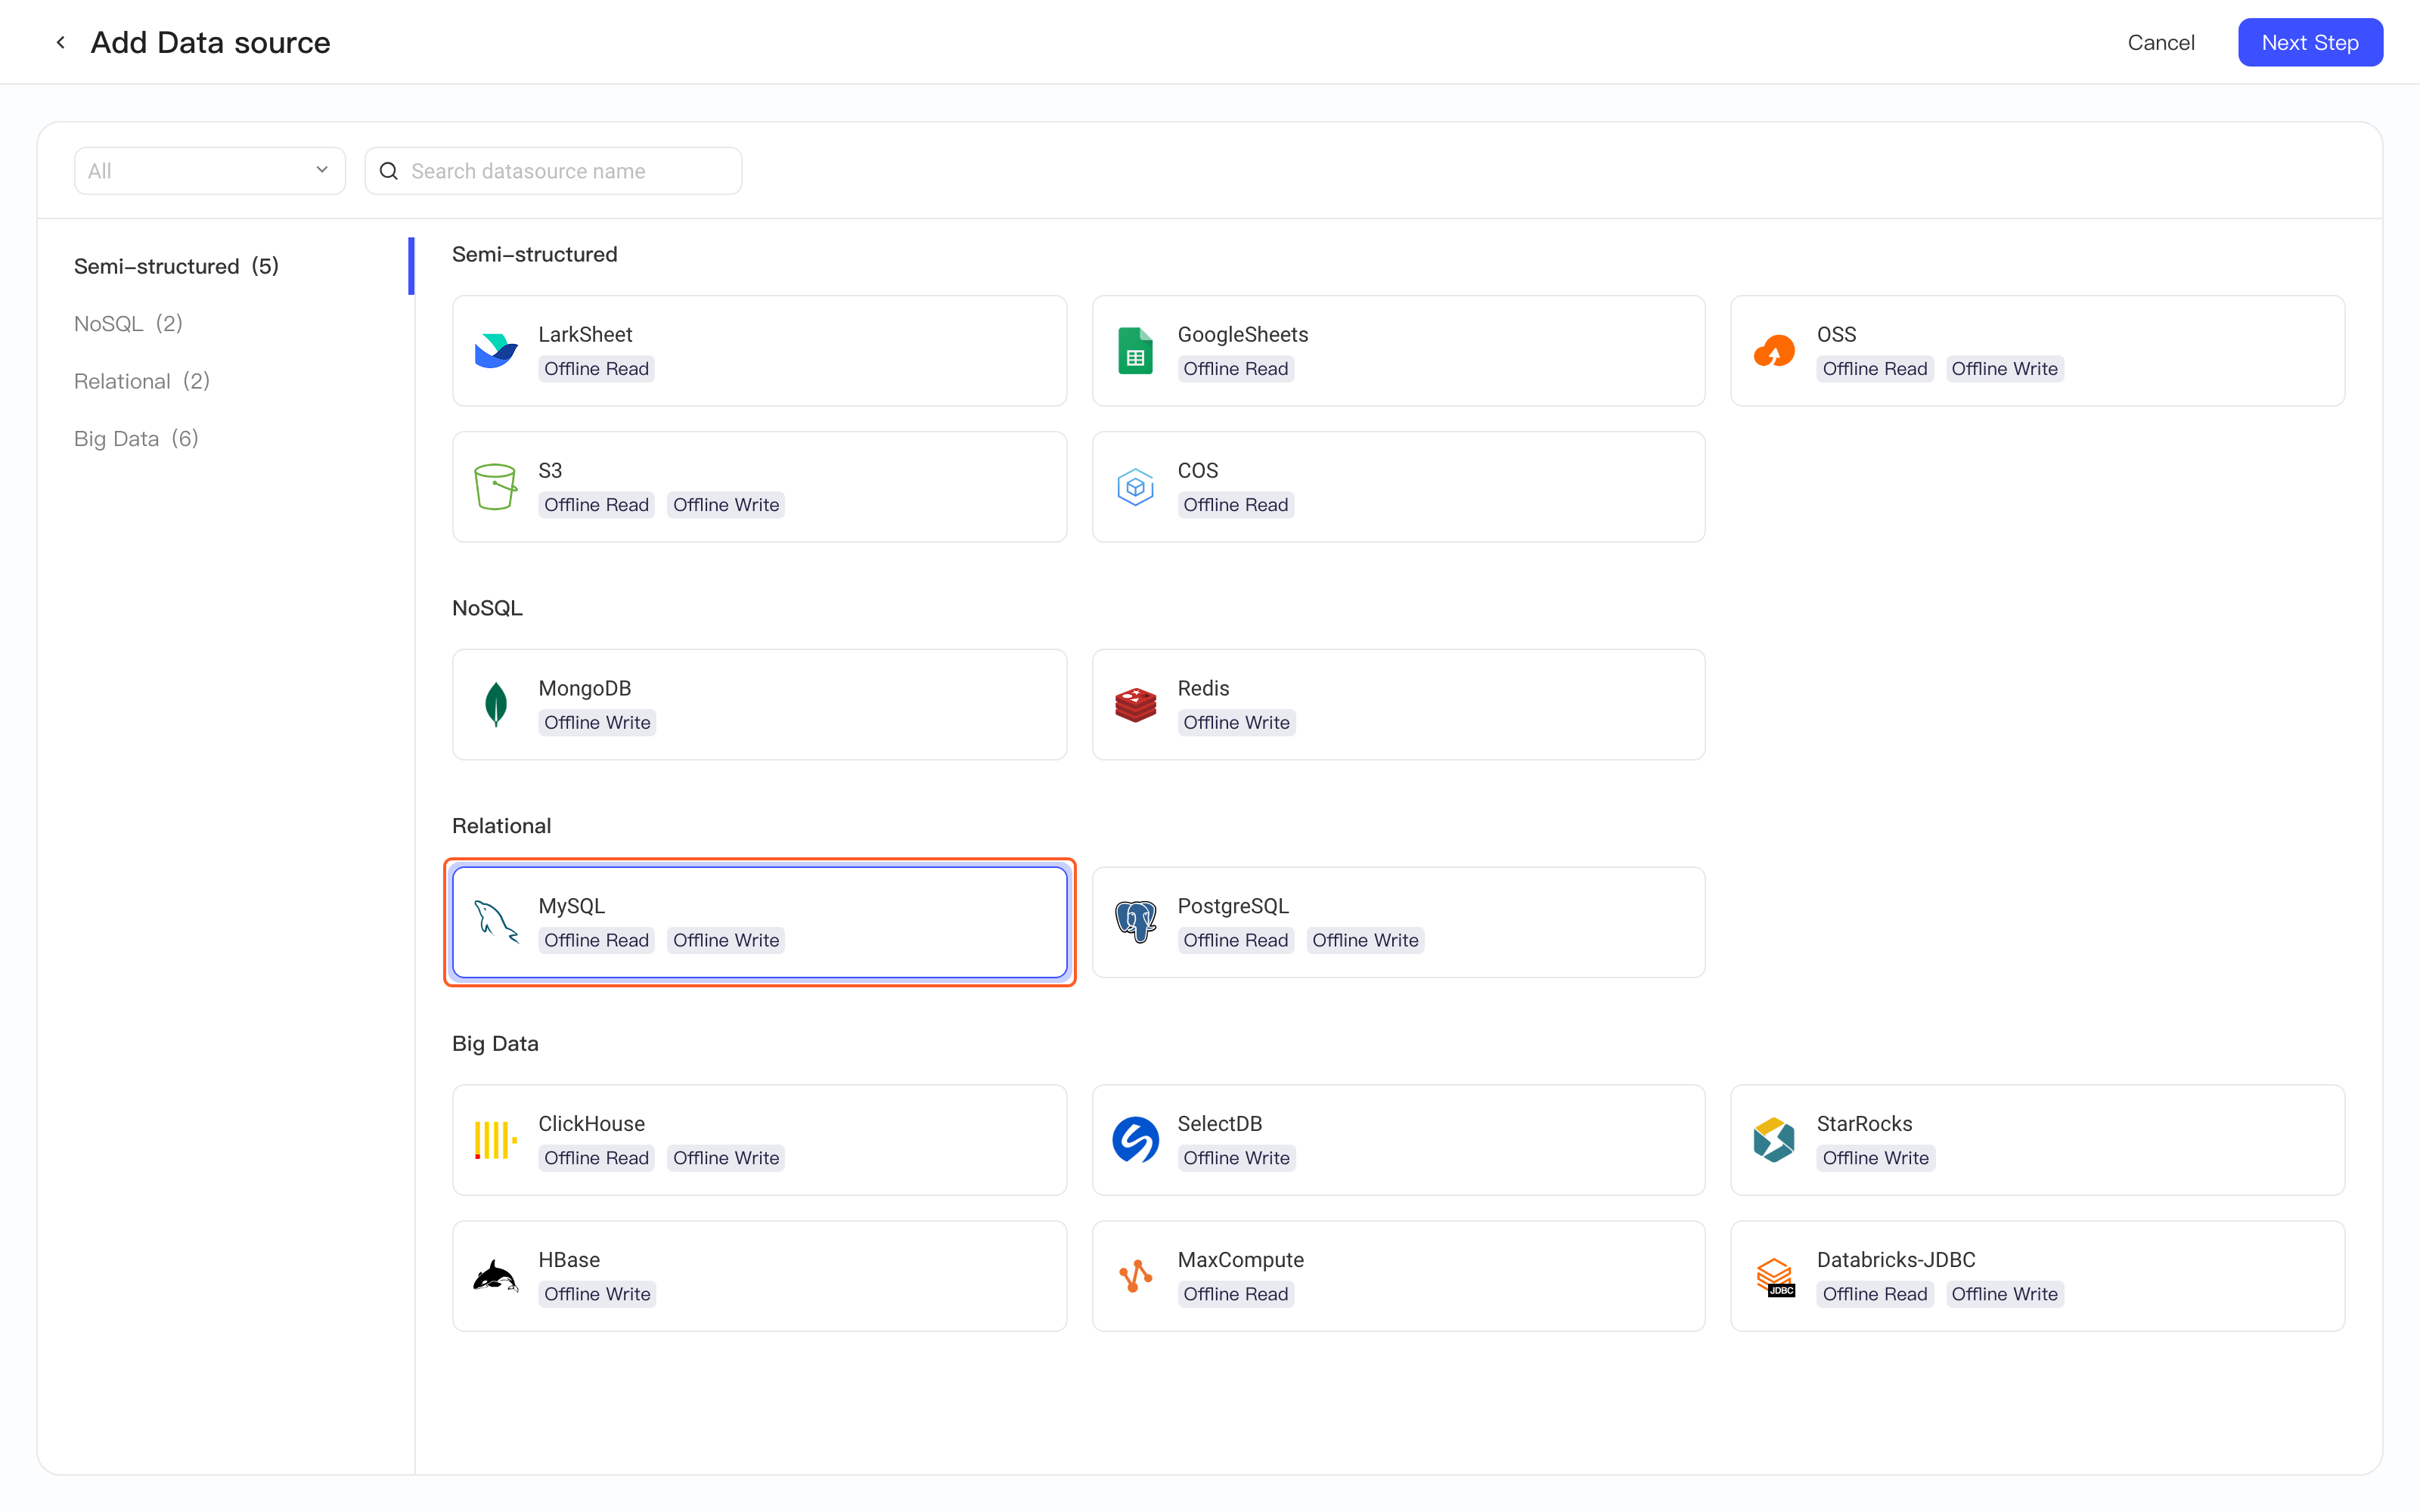Click the SelectDB blue circle icon

pyautogui.click(x=1135, y=1140)
